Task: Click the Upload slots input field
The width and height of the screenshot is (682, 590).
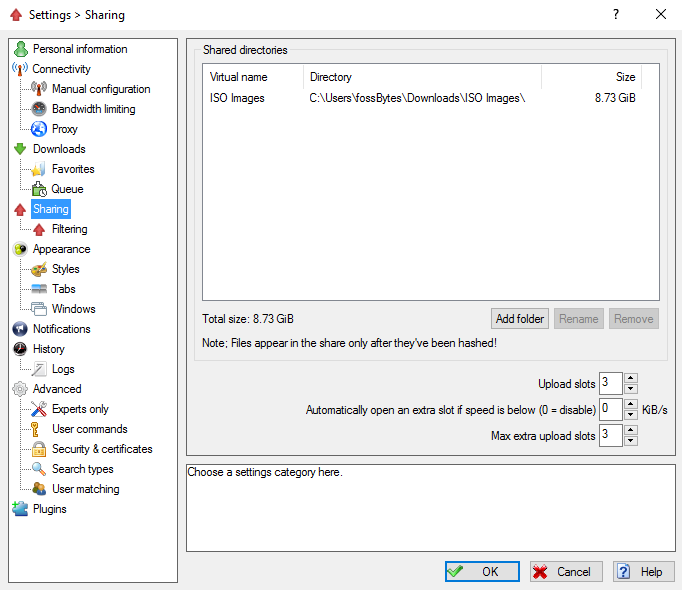Action: (x=610, y=383)
